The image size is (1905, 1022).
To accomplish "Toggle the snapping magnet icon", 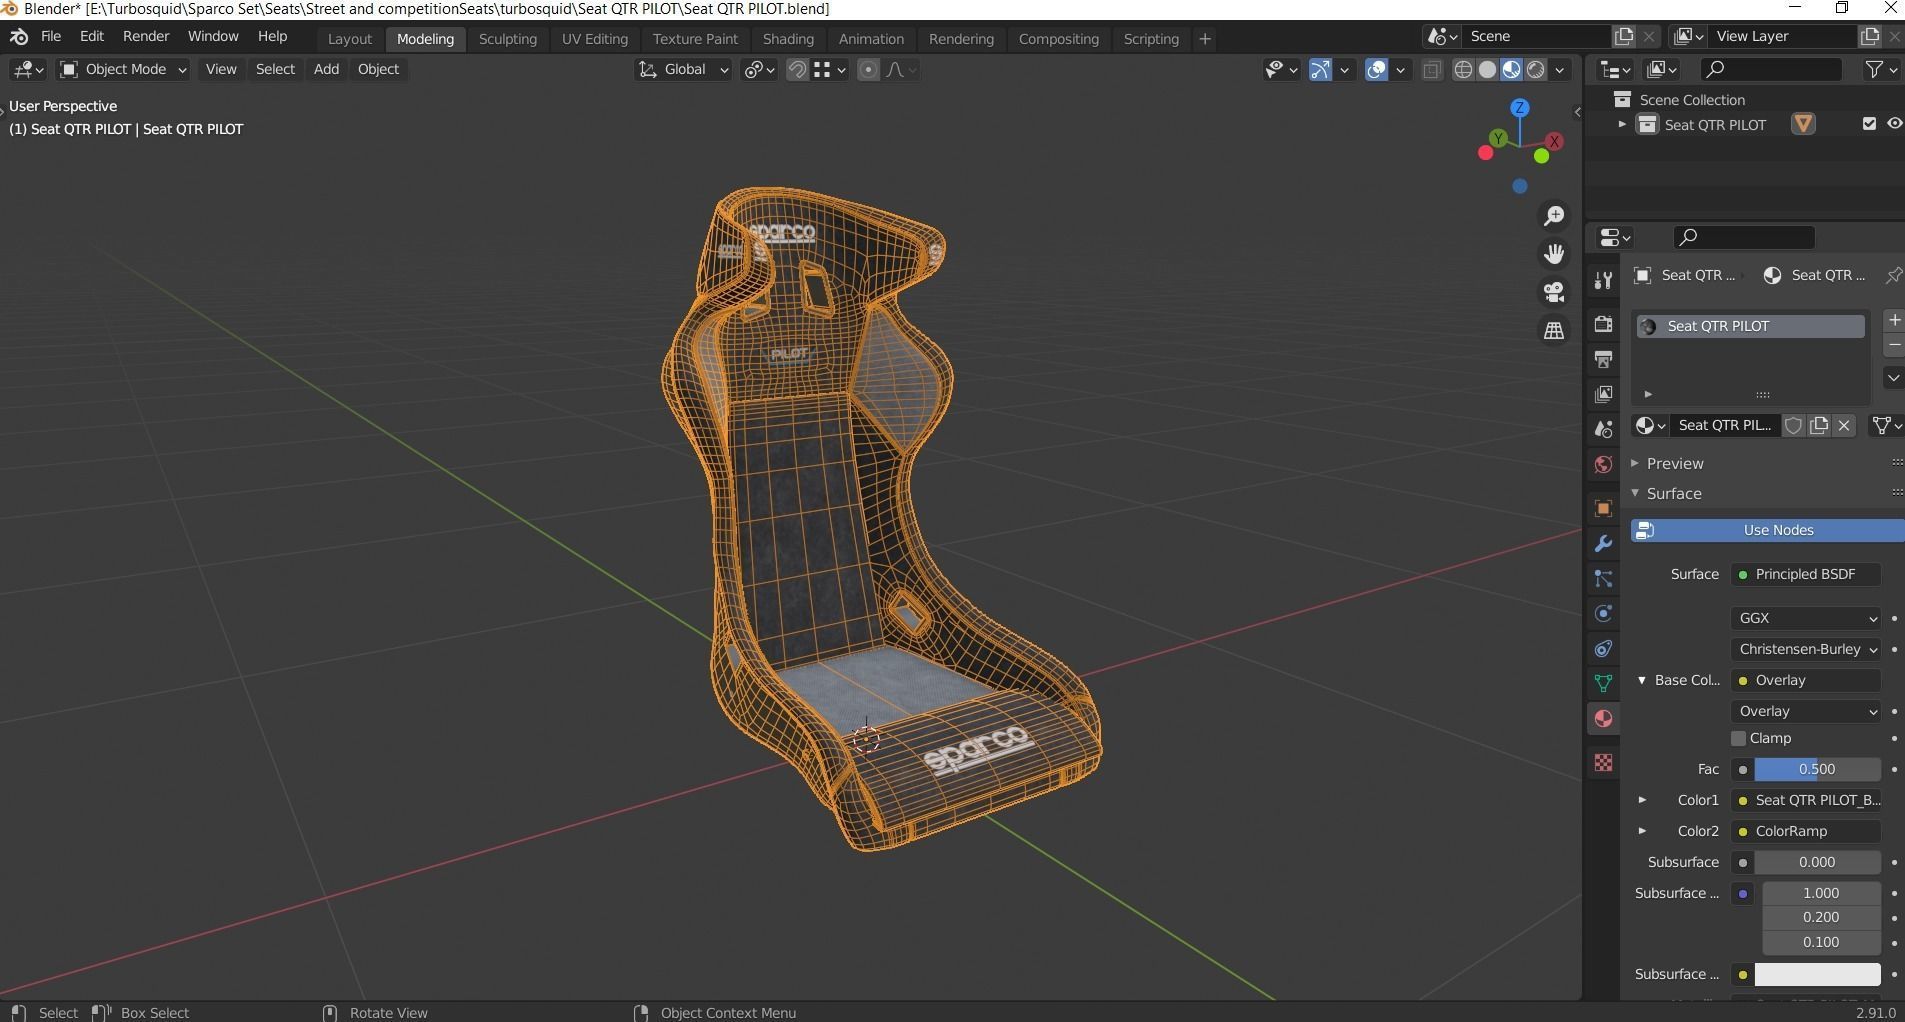I will 797,69.
